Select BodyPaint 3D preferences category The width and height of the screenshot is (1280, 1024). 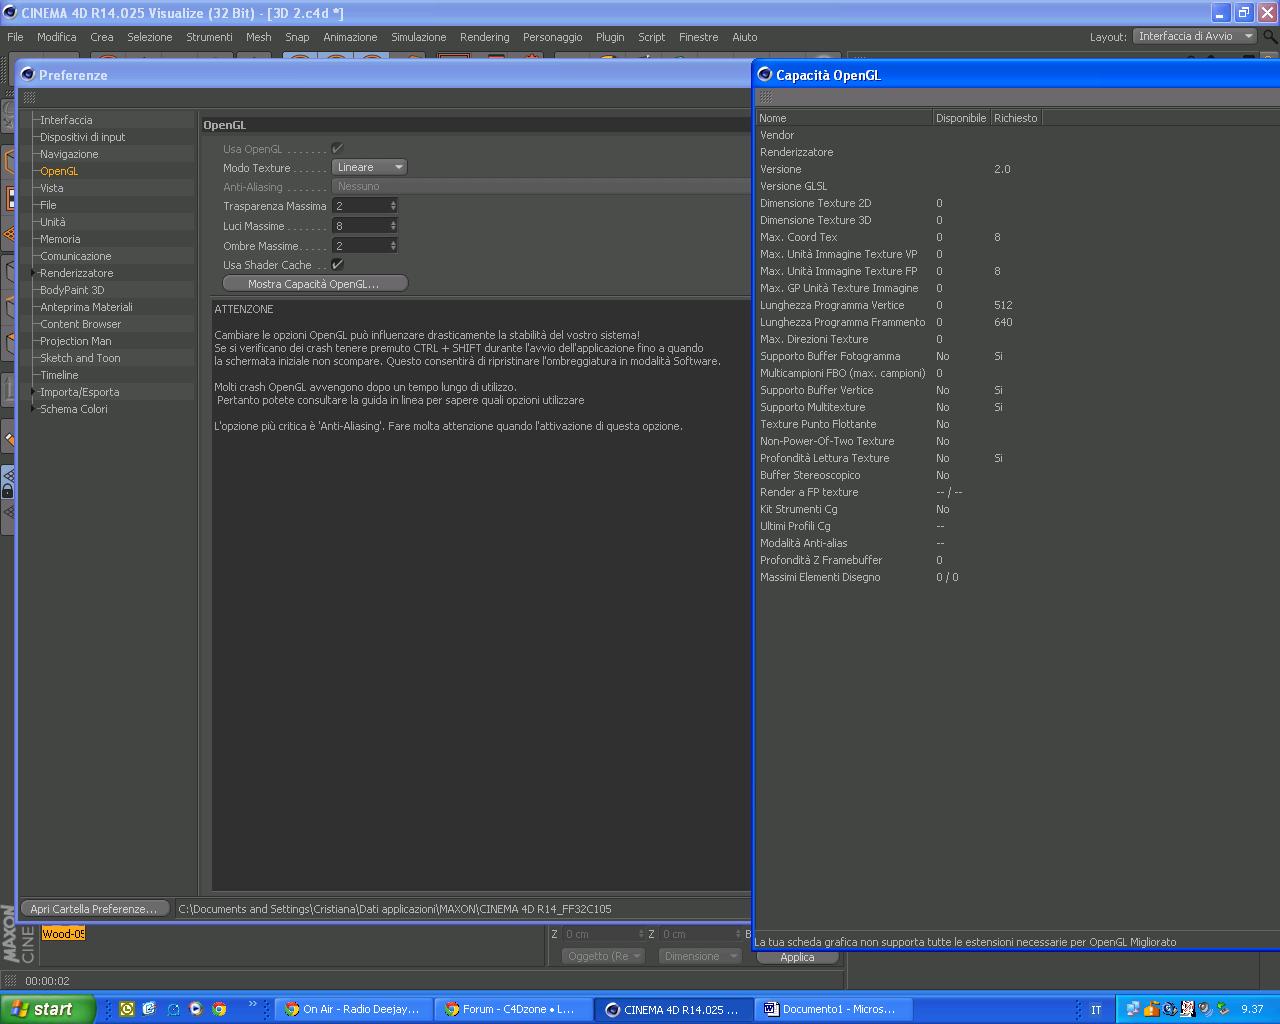pos(72,290)
